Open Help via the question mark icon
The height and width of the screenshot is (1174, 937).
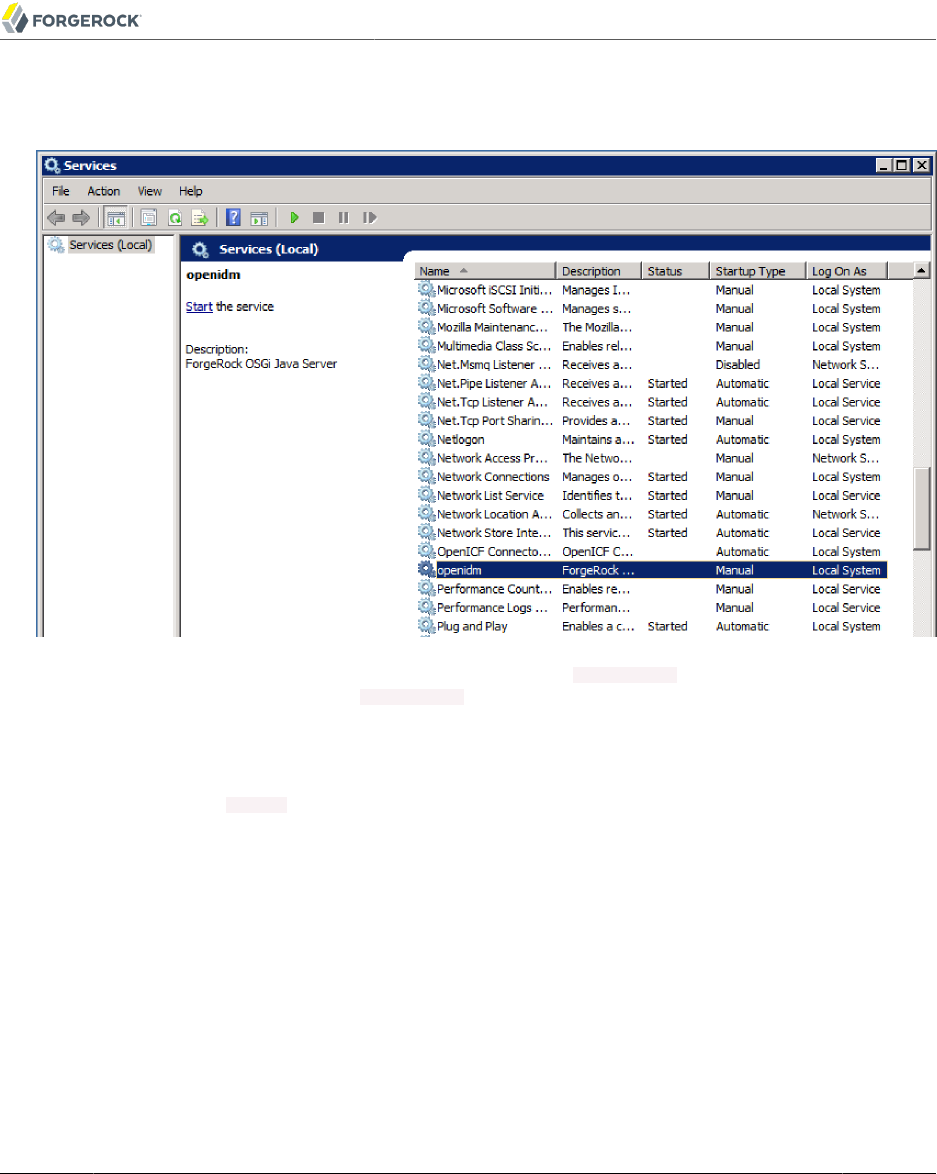pos(233,218)
